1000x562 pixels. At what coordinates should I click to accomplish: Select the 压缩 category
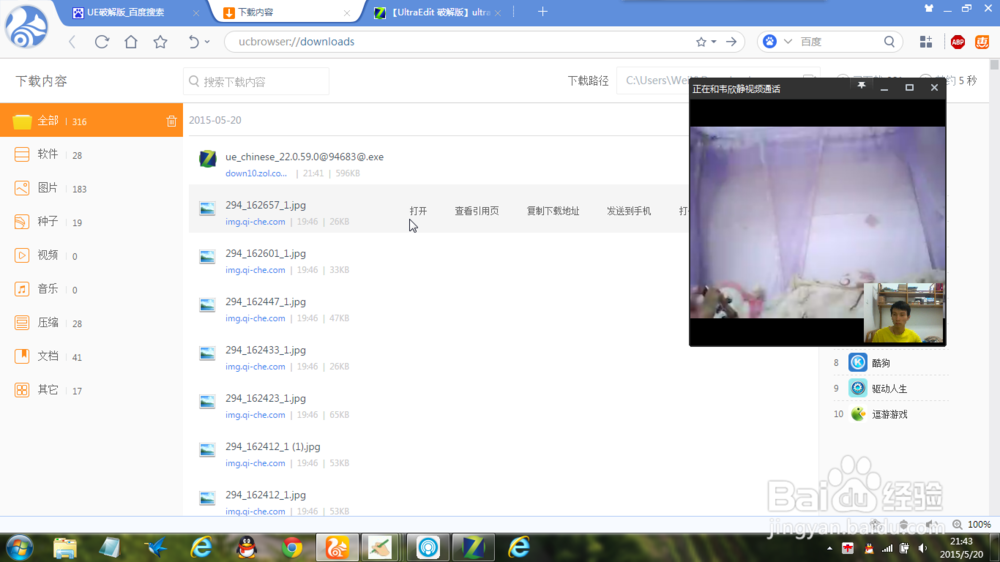[91, 323]
